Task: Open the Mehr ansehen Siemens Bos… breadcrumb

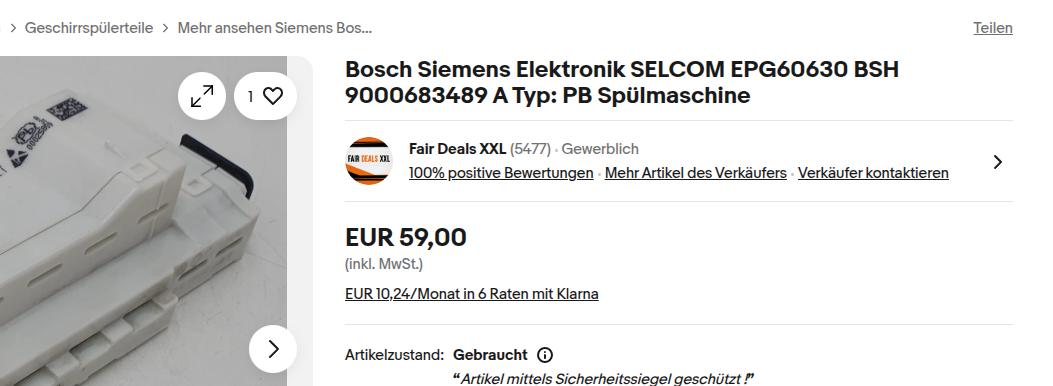Action: coord(275,28)
